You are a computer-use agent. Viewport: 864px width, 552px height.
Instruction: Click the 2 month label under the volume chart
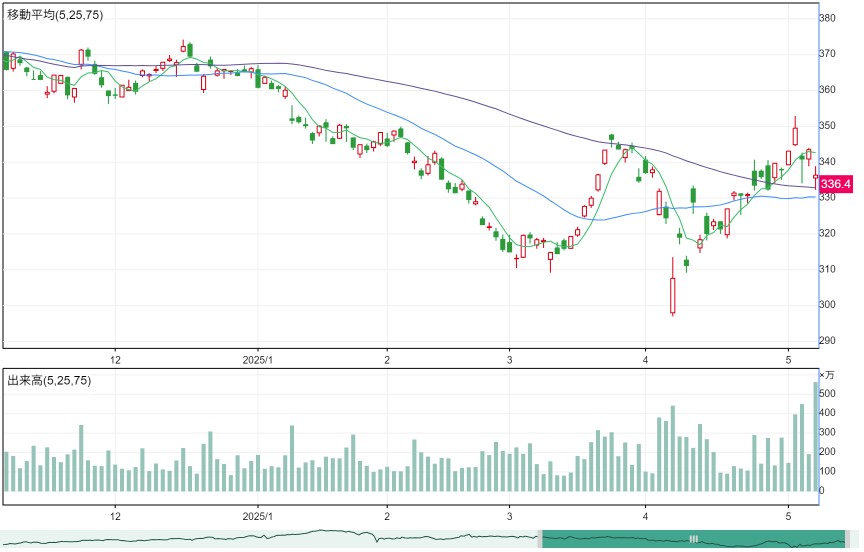(387, 516)
